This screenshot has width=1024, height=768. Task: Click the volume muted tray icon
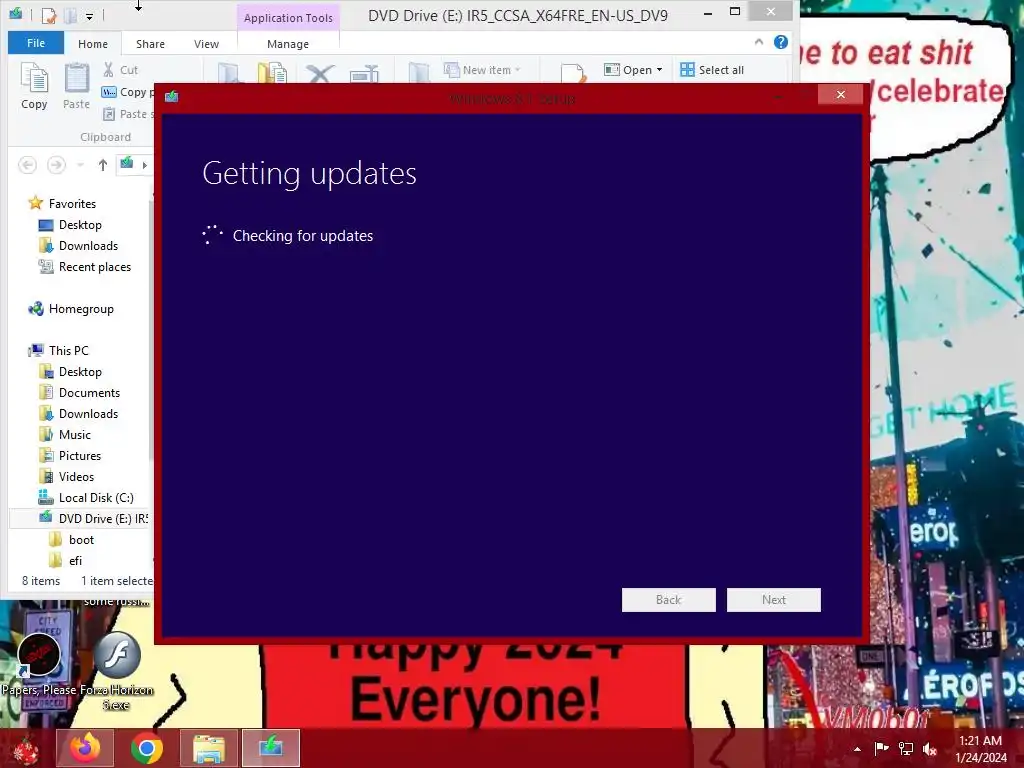(x=930, y=749)
